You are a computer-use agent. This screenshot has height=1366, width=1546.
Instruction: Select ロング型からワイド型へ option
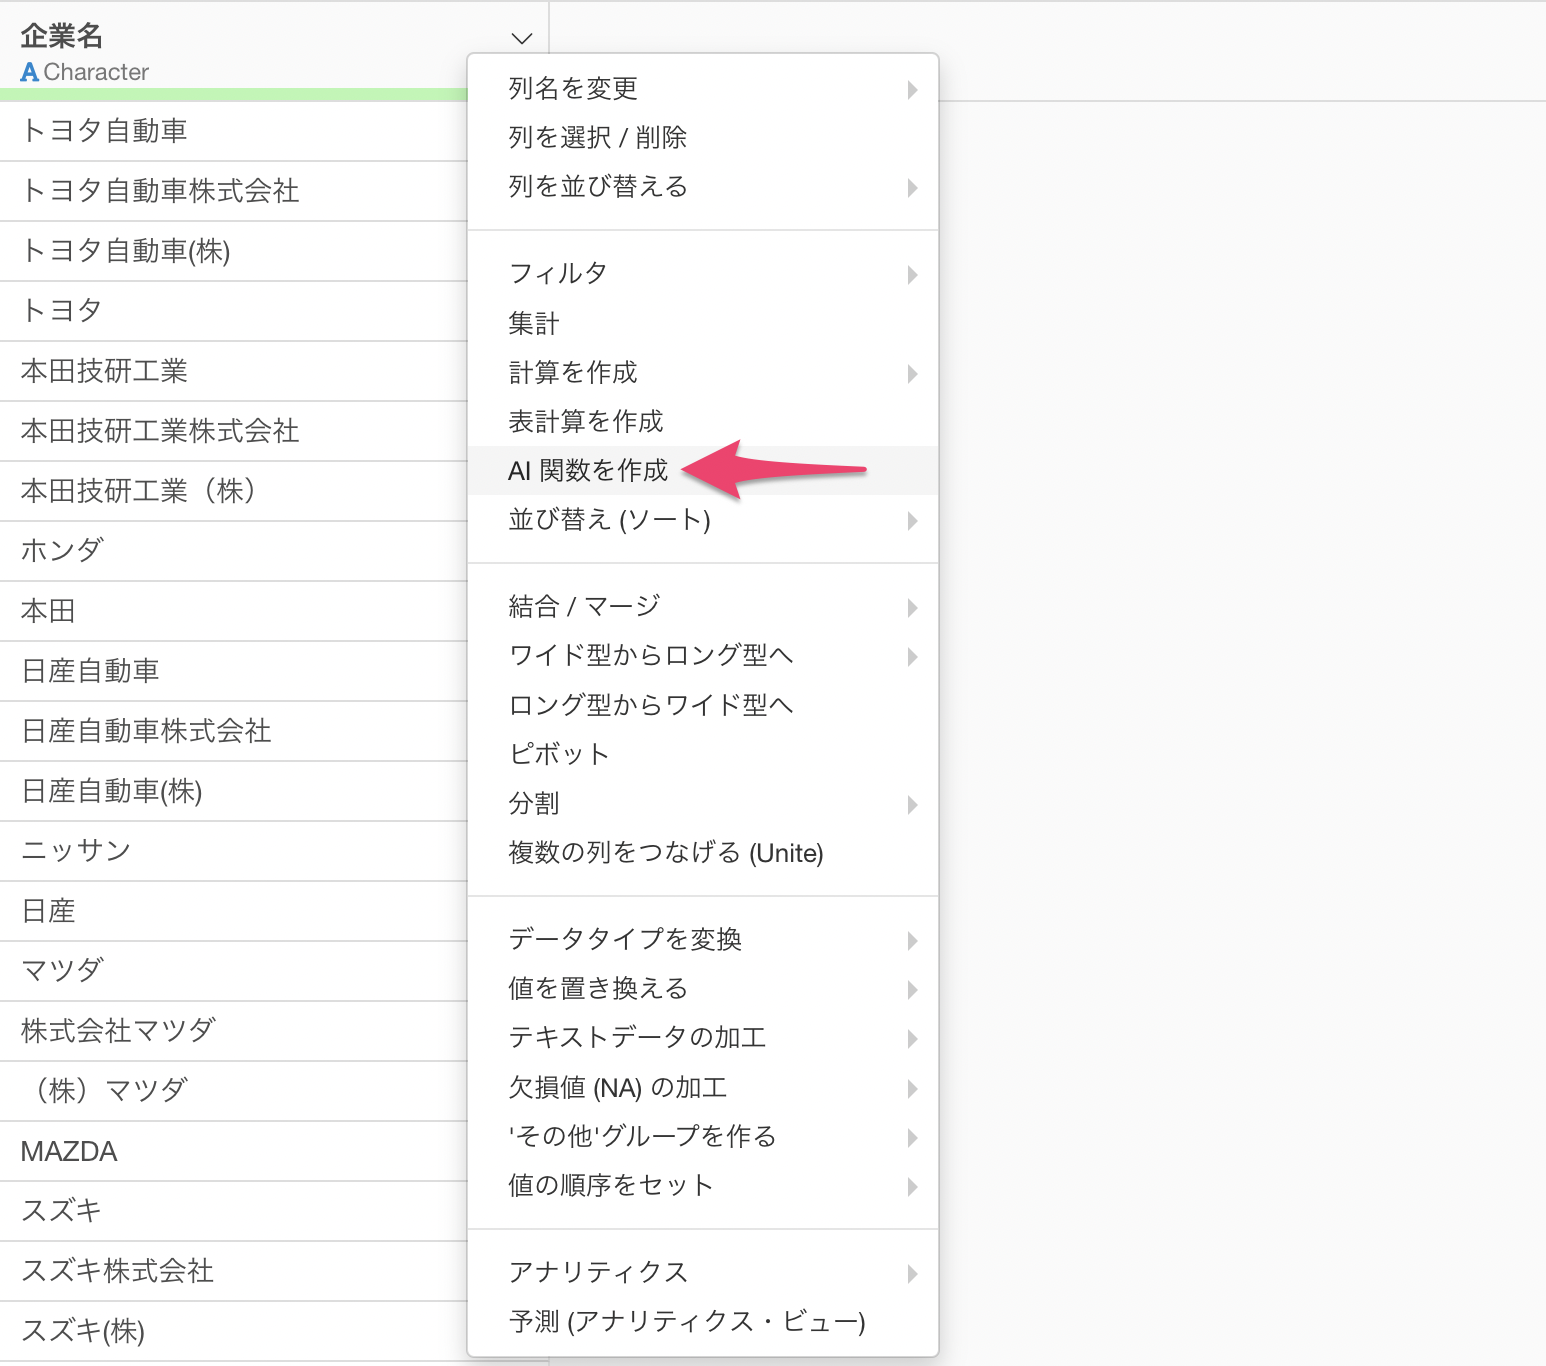pos(650,705)
